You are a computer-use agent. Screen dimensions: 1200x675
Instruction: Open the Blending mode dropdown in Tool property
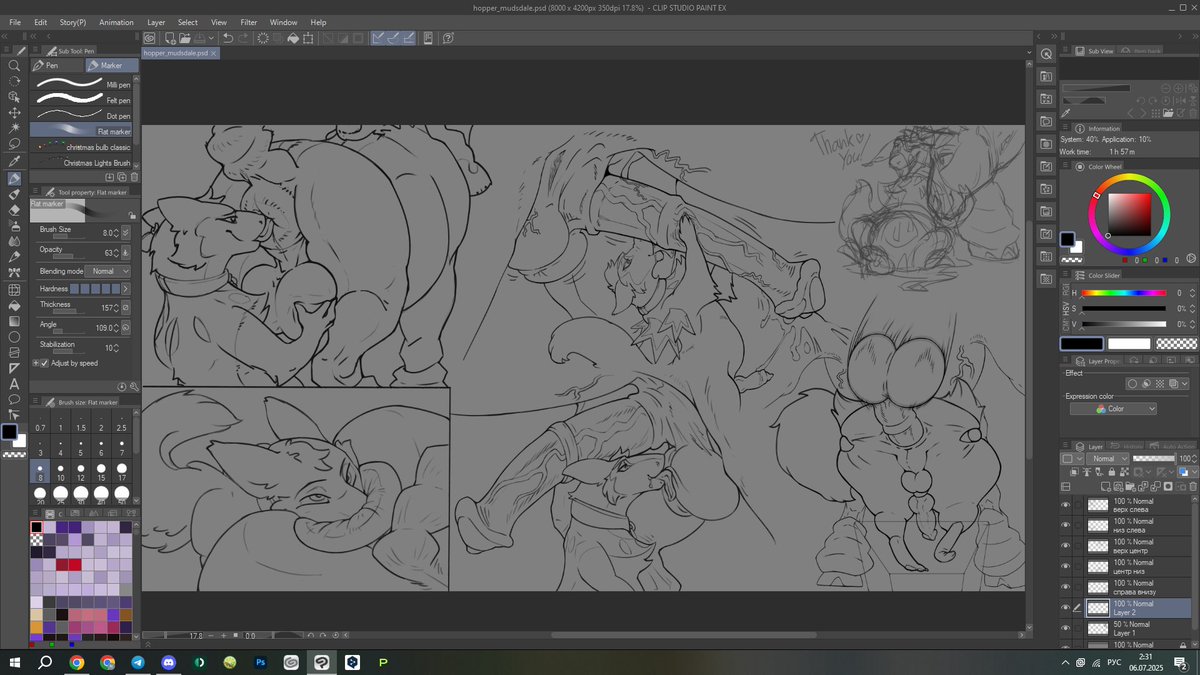coord(108,270)
